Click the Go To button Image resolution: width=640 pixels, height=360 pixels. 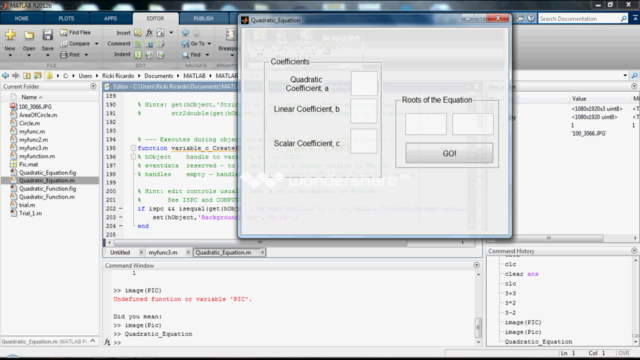coord(196,43)
